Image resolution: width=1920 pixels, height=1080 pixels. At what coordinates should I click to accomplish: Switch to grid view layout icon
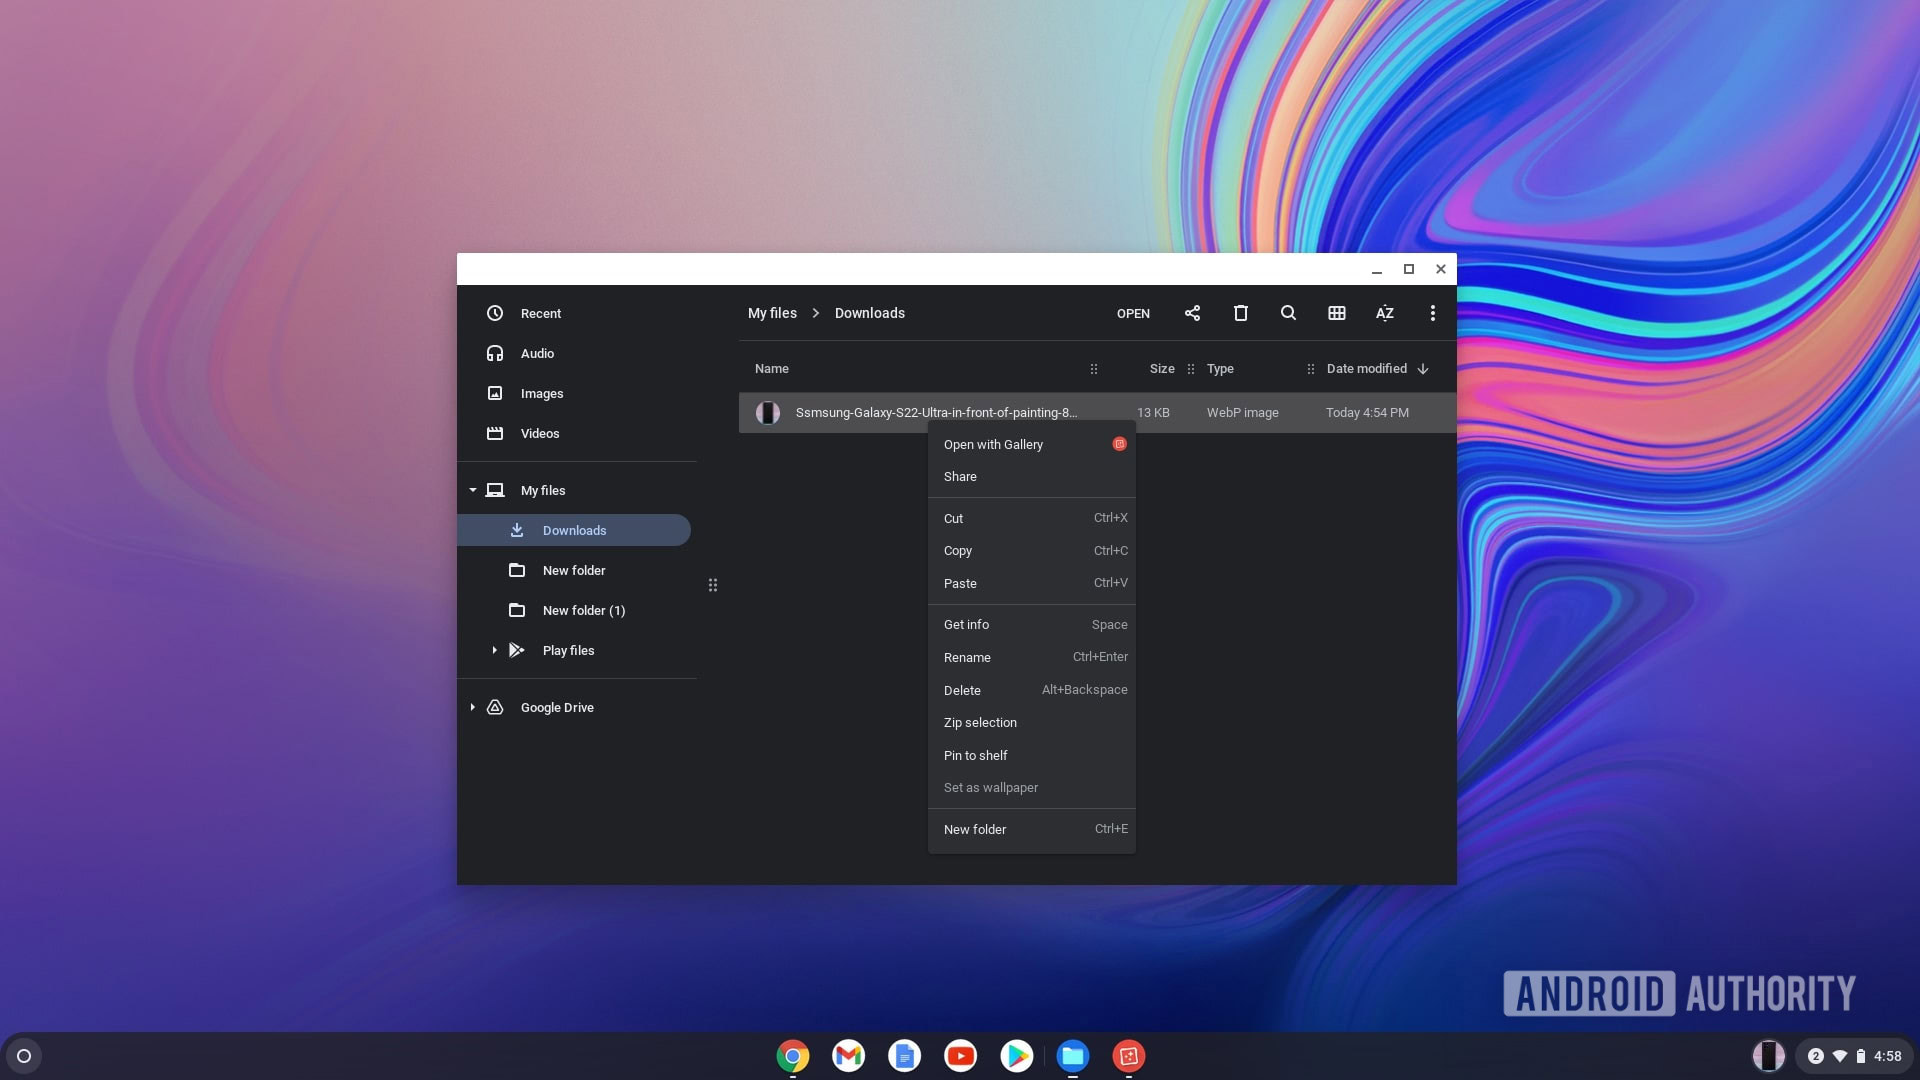1336,313
